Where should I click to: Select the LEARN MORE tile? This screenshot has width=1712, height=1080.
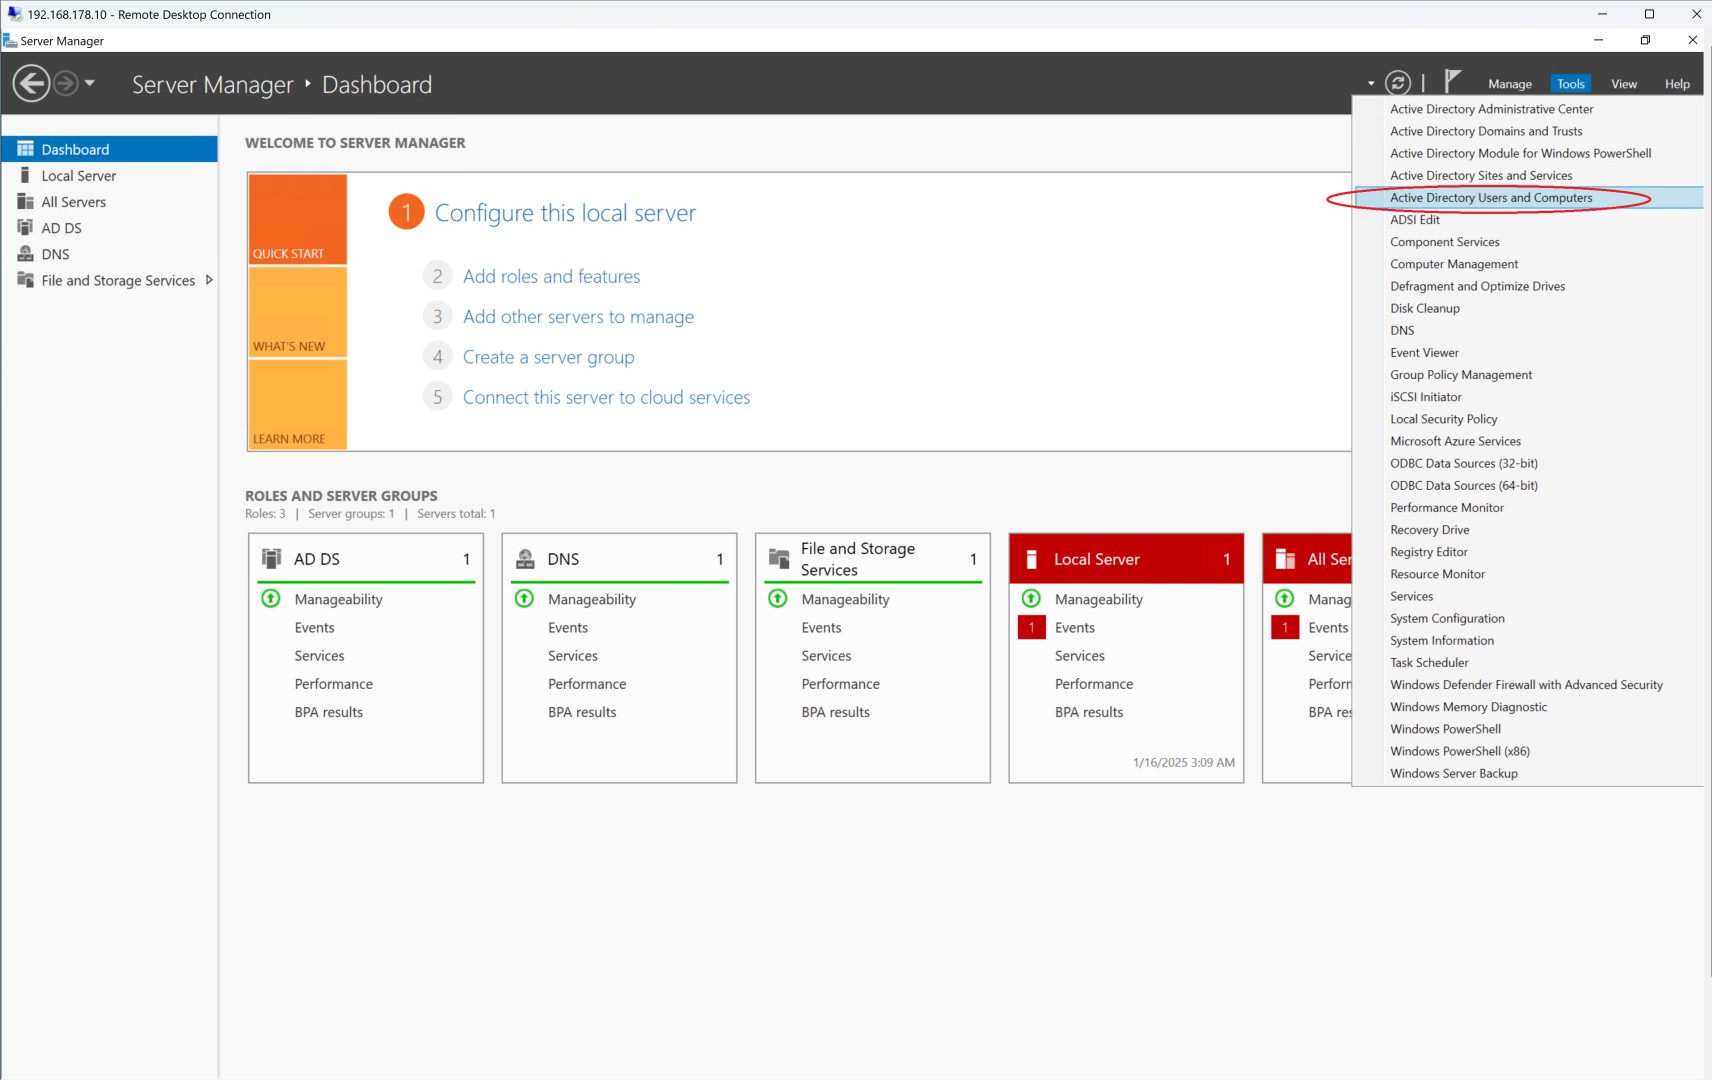point(297,405)
